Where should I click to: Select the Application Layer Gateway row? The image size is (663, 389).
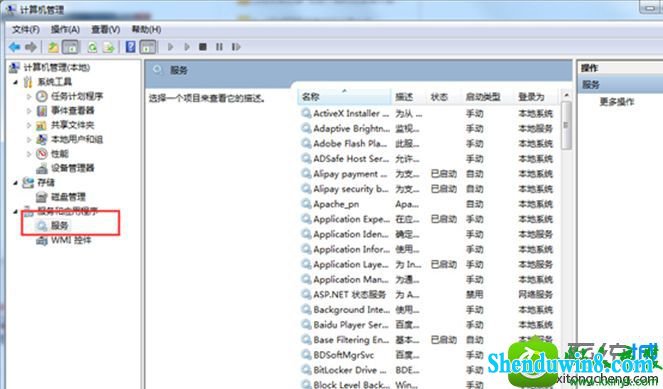tap(429, 264)
